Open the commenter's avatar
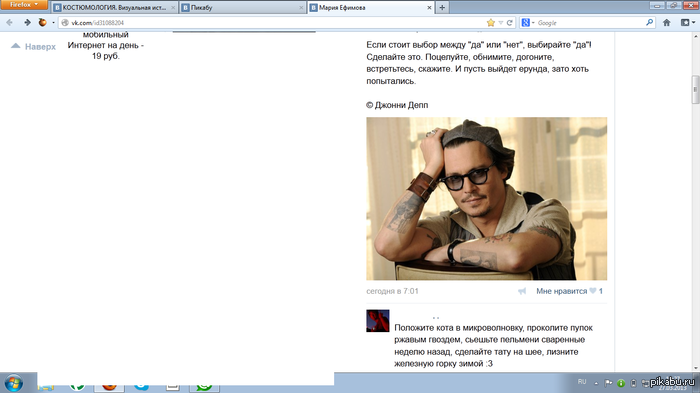This screenshot has height=393, width=700. point(378,321)
